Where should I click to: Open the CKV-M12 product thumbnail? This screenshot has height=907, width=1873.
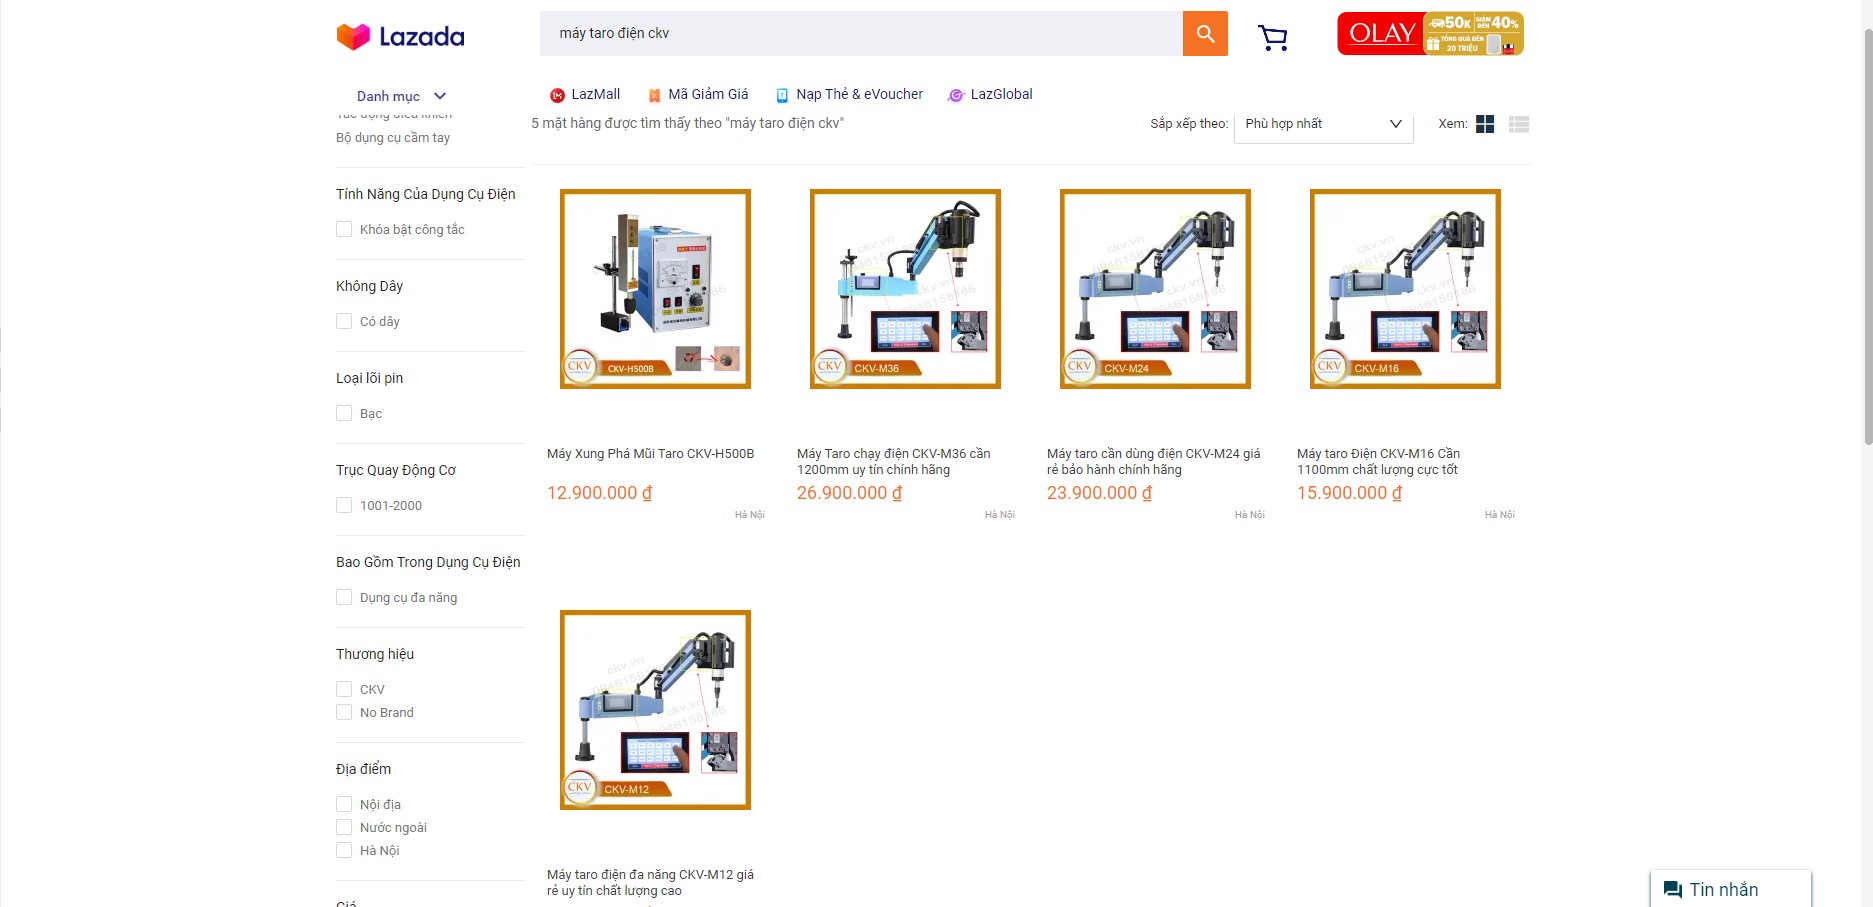pyautogui.click(x=655, y=710)
